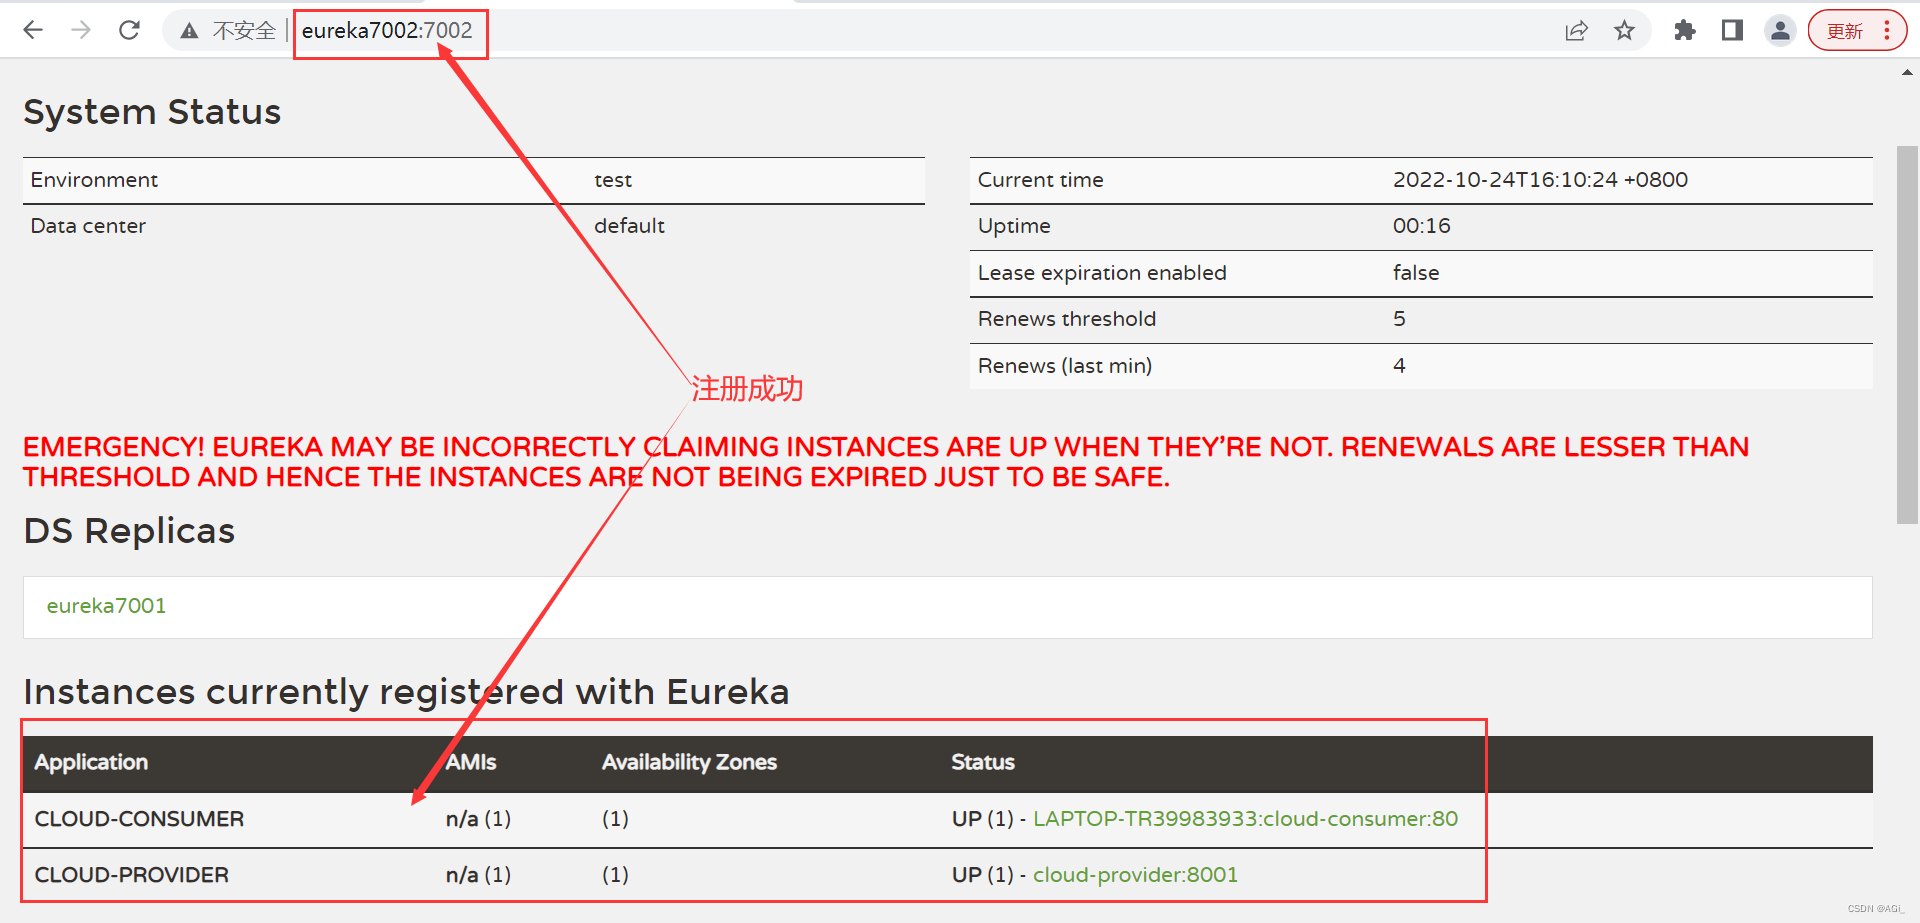Screen dimensions: 1920x923
Task: Open the Extensions puzzle icon
Action: [1685, 30]
